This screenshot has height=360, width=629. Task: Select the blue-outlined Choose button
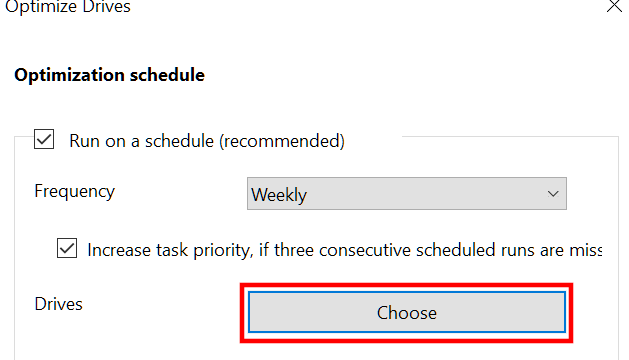(407, 312)
